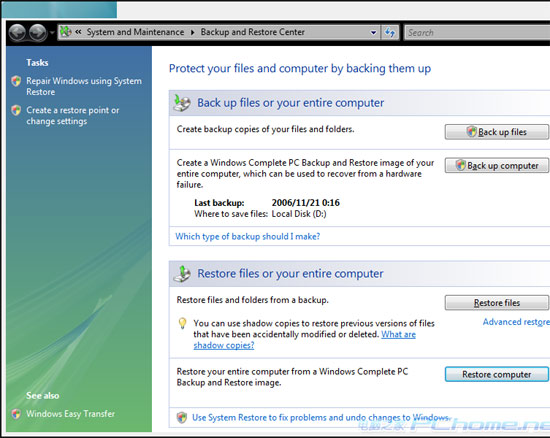The height and width of the screenshot is (438, 550).
Task: Open Create a restore point or change settings
Action: point(73,115)
